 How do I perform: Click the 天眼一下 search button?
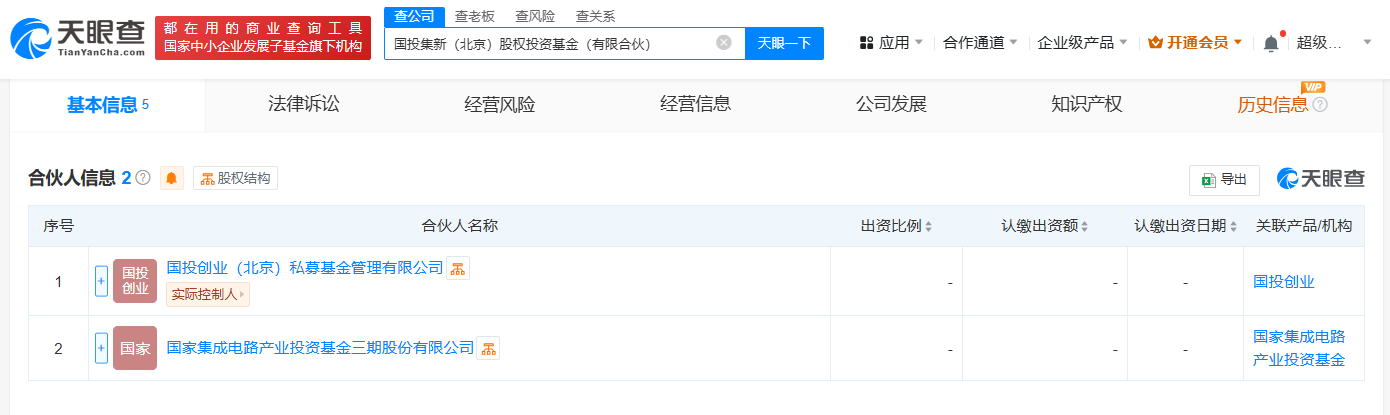[x=784, y=43]
